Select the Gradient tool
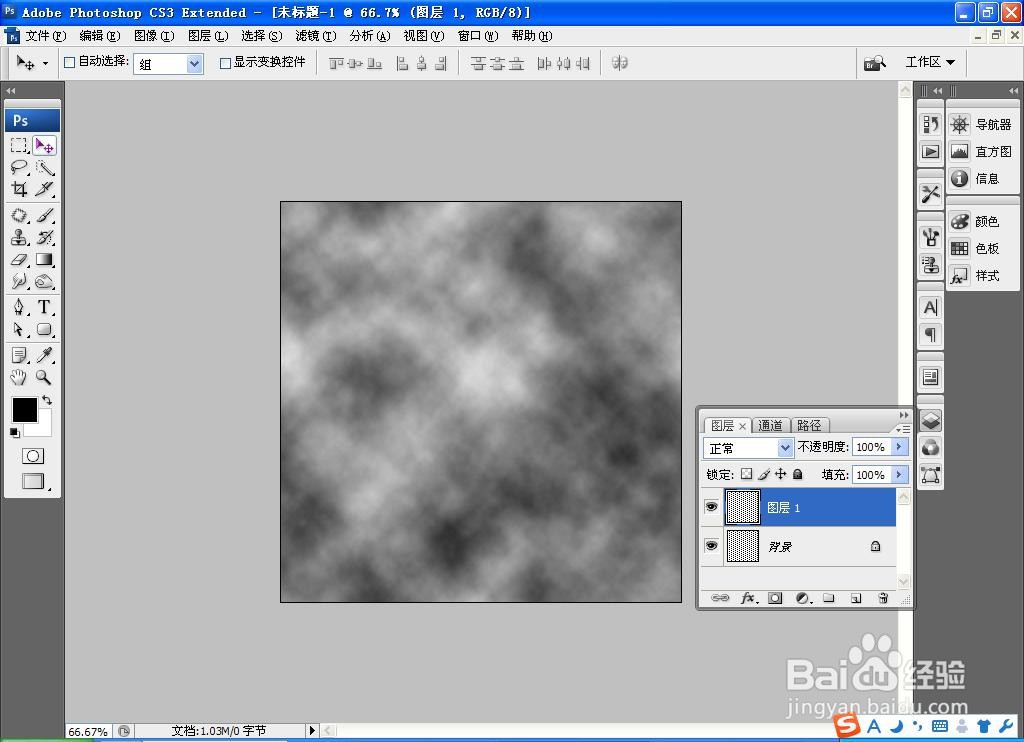The width and height of the screenshot is (1024, 742). pyautogui.click(x=44, y=259)
